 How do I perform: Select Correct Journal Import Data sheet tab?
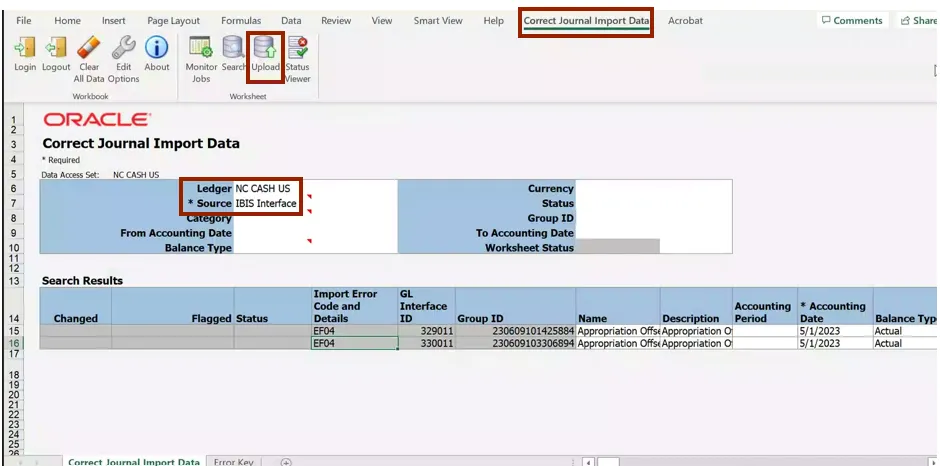point(134,462)
